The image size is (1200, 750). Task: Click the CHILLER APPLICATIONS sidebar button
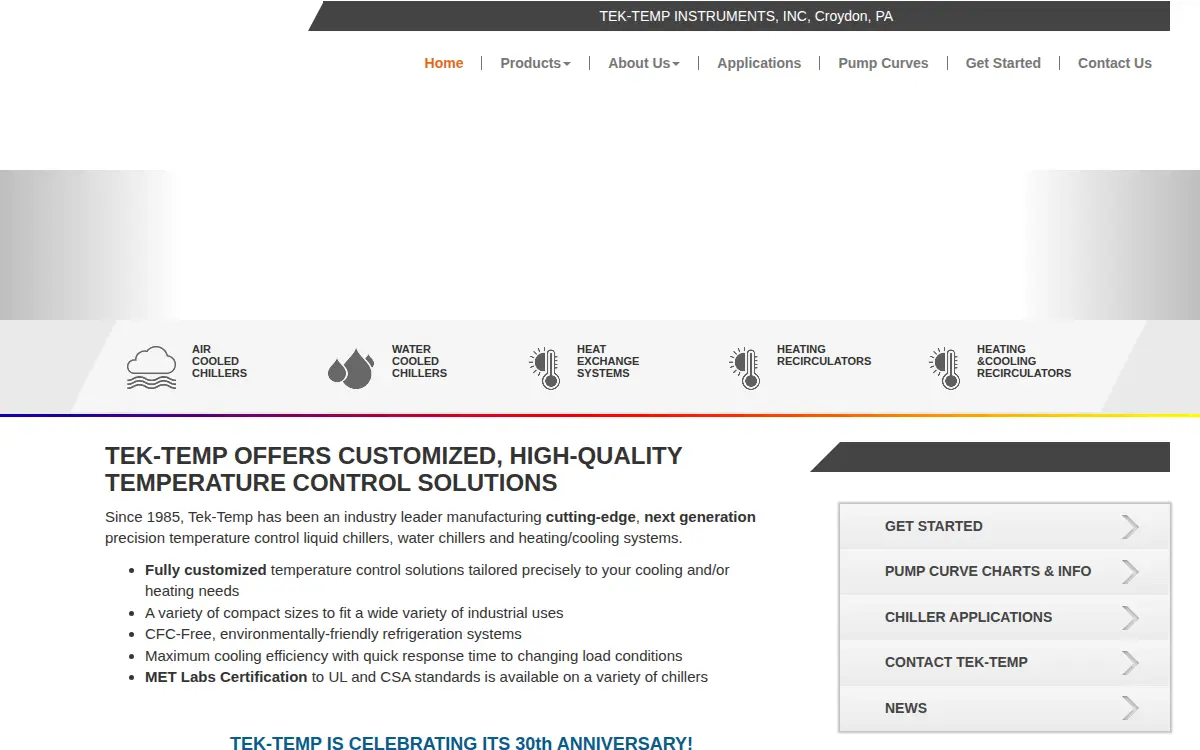(x=1004, y=617)
